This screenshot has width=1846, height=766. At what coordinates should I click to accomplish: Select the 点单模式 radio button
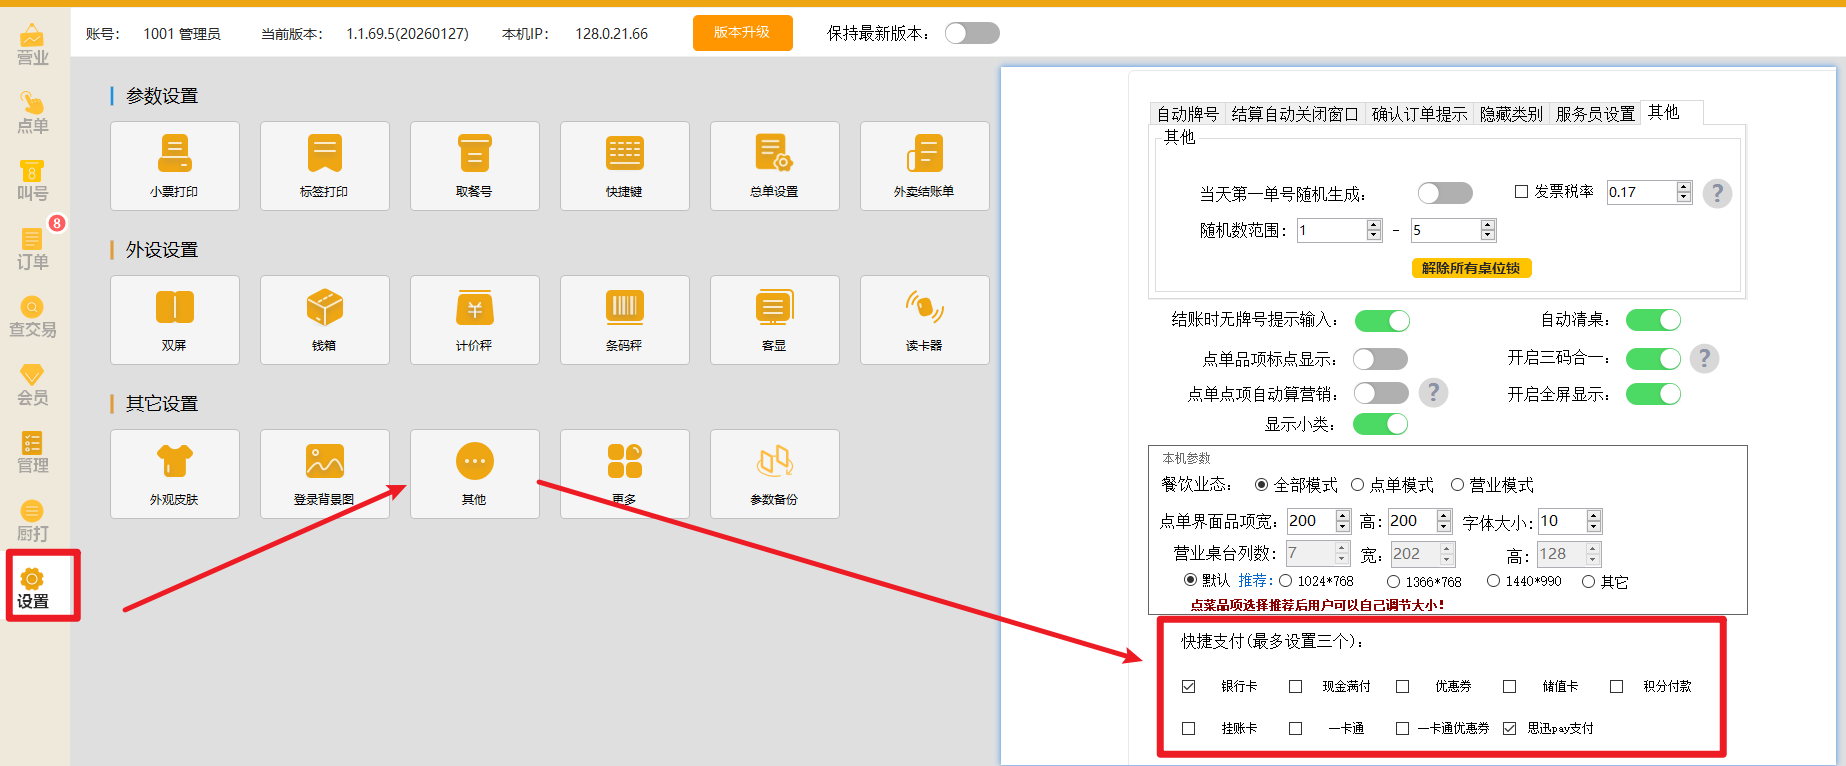(x=1357, y=485)
